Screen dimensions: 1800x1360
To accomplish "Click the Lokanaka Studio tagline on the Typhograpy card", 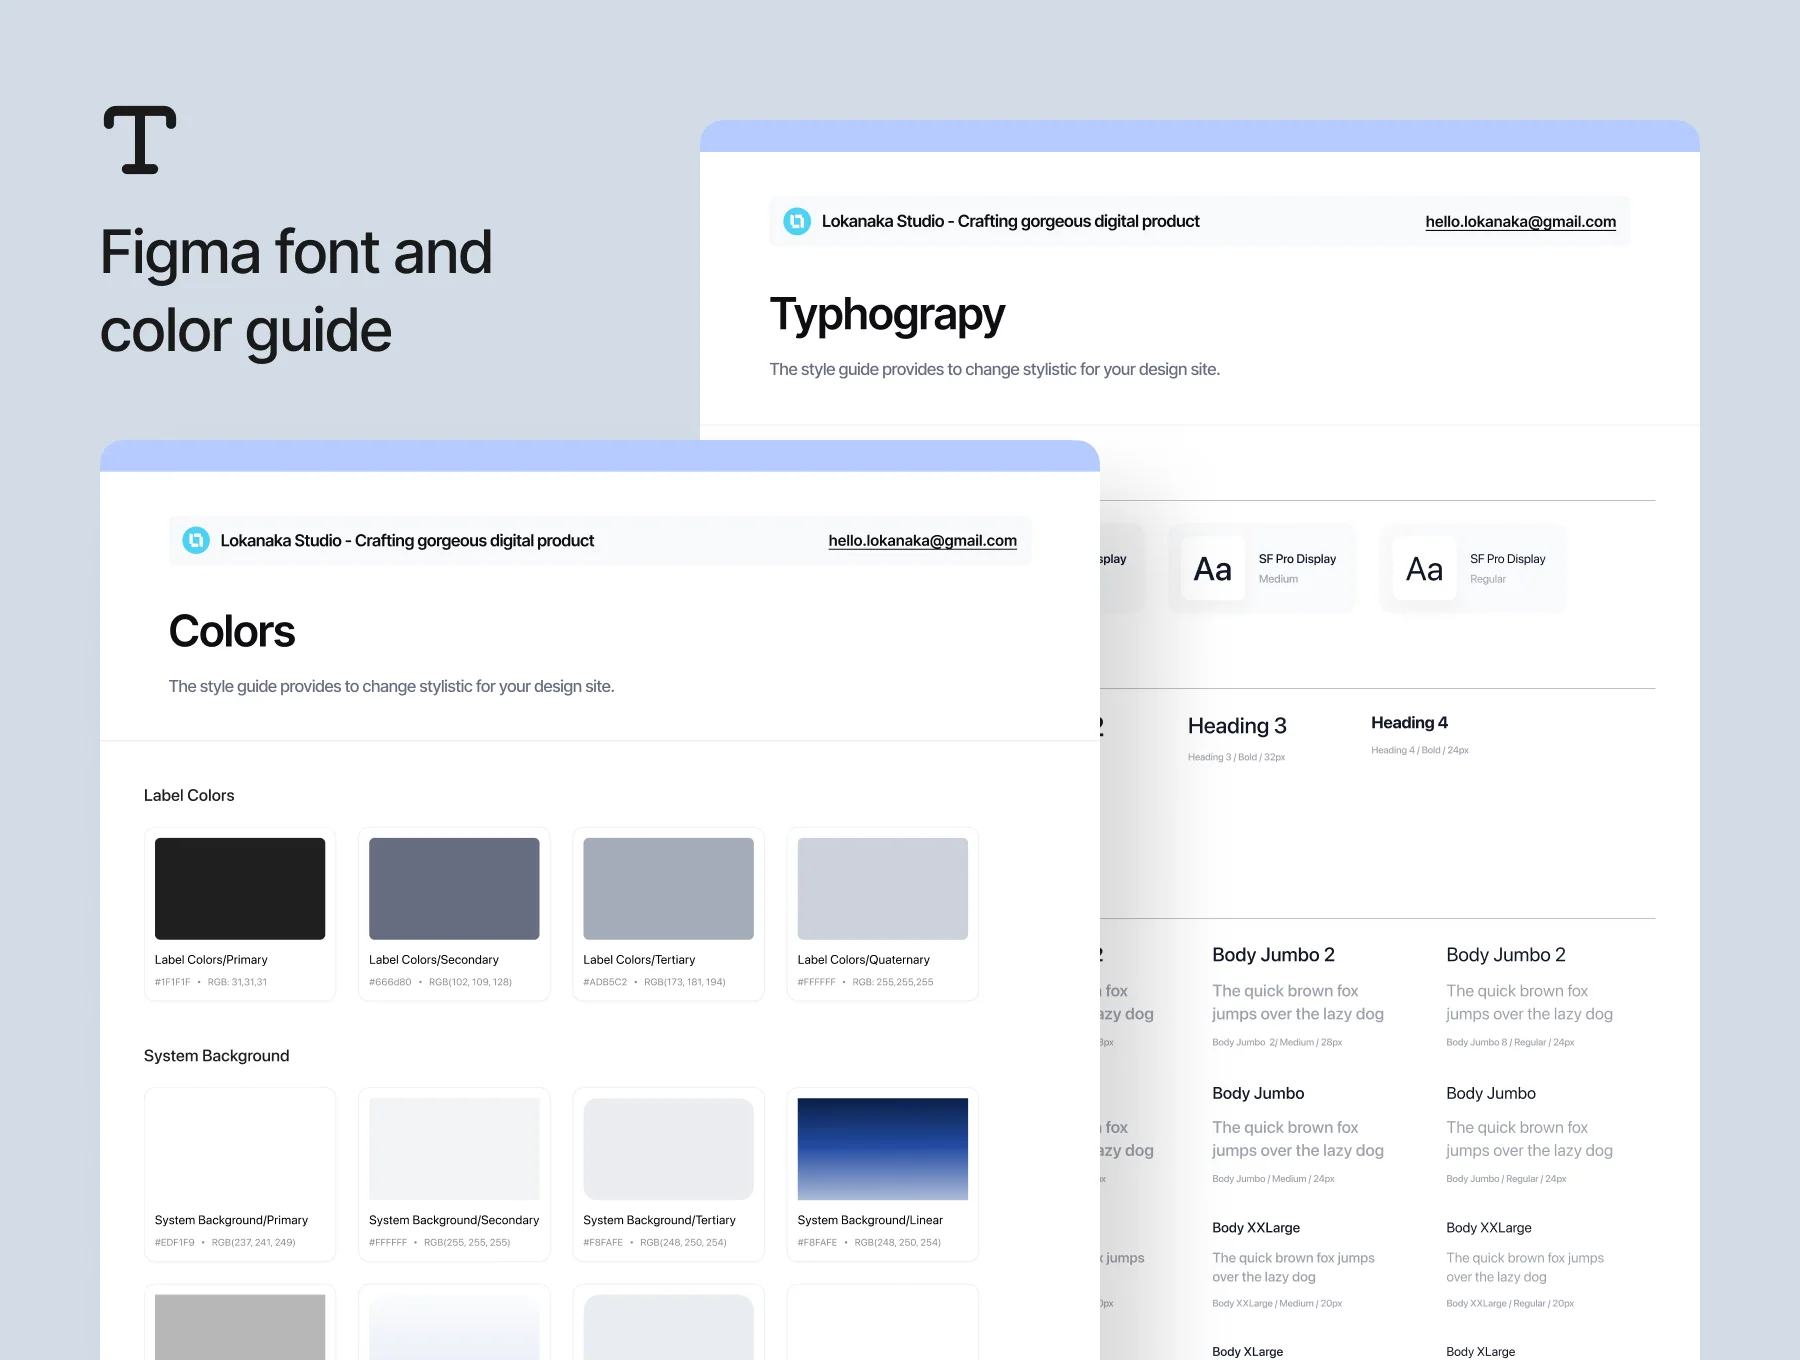I will (x=1011, y=222).
